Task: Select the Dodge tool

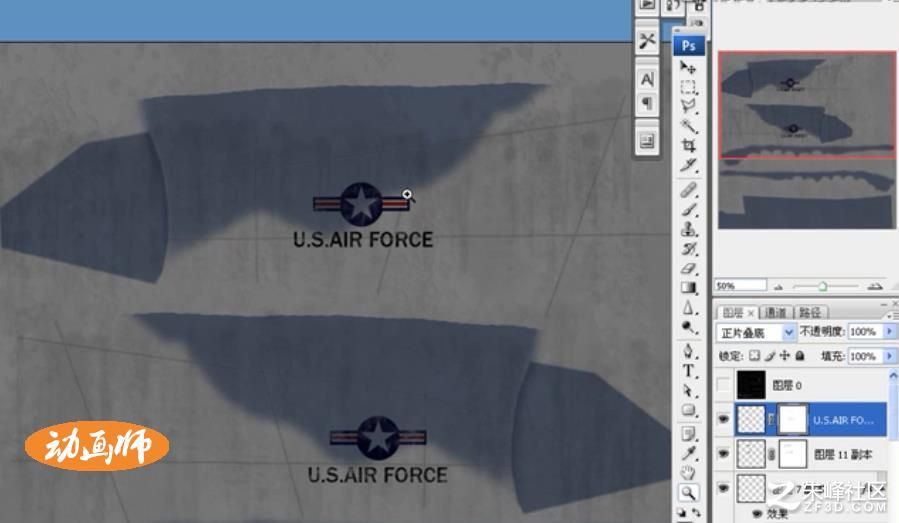Action: pyautogui.click(x=688, y=327)
